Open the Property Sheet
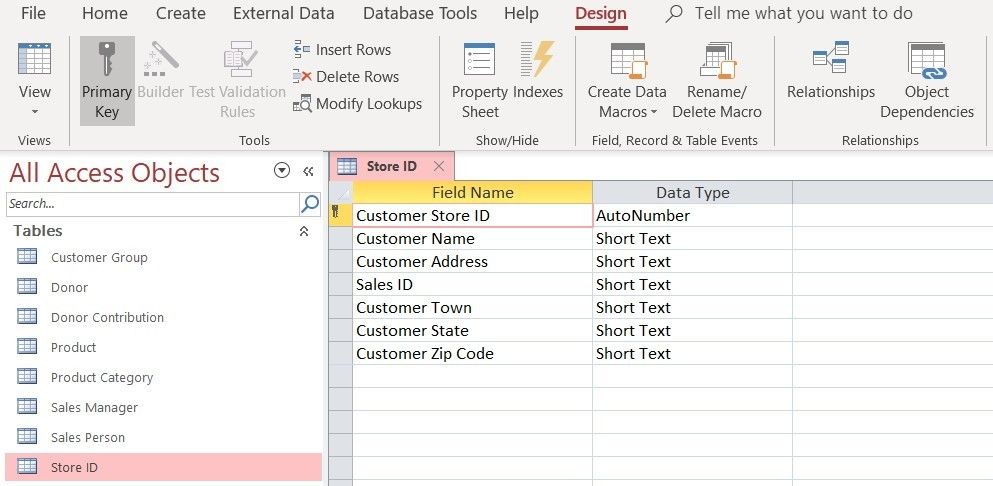This screenshot has width=993, height=486. click(x=480, y=60)
